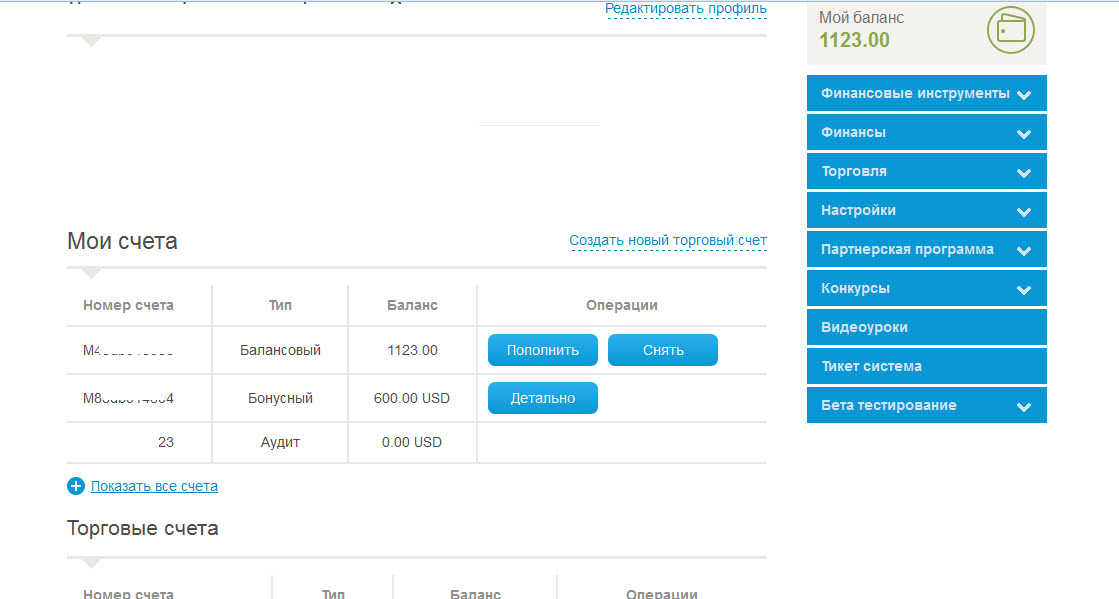Click the Бонусный account type cell
This screenshot has width=1119, height=599.
coord(280,398)
